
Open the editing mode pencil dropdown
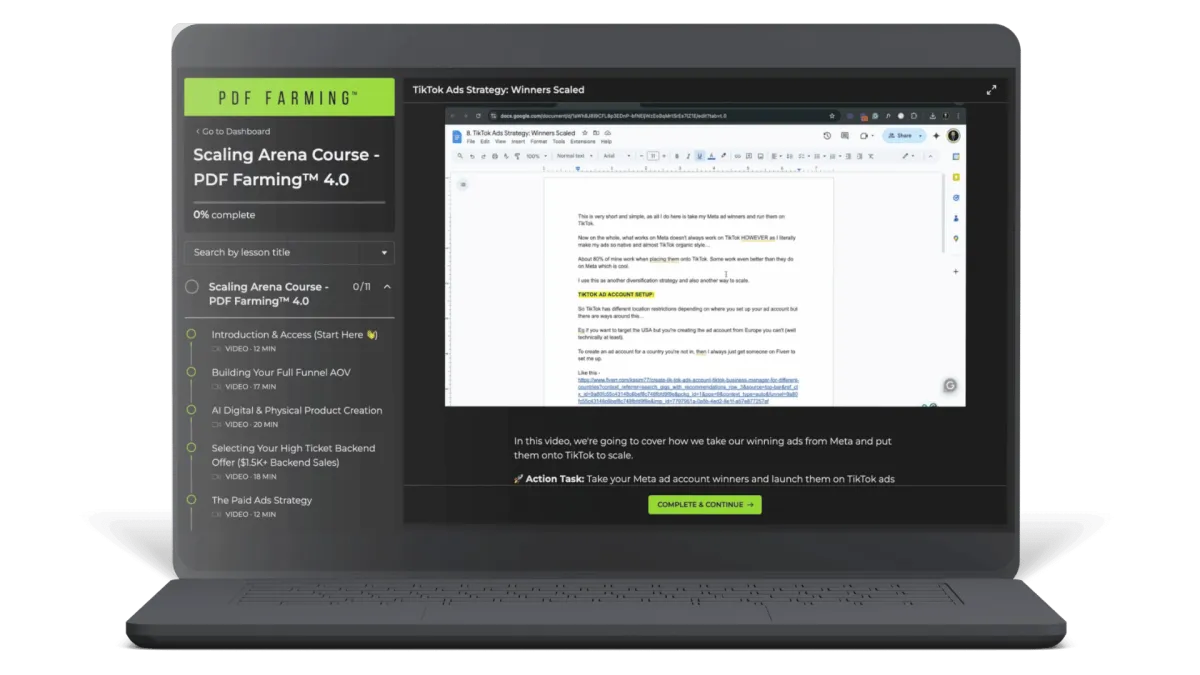pos(908,156)
